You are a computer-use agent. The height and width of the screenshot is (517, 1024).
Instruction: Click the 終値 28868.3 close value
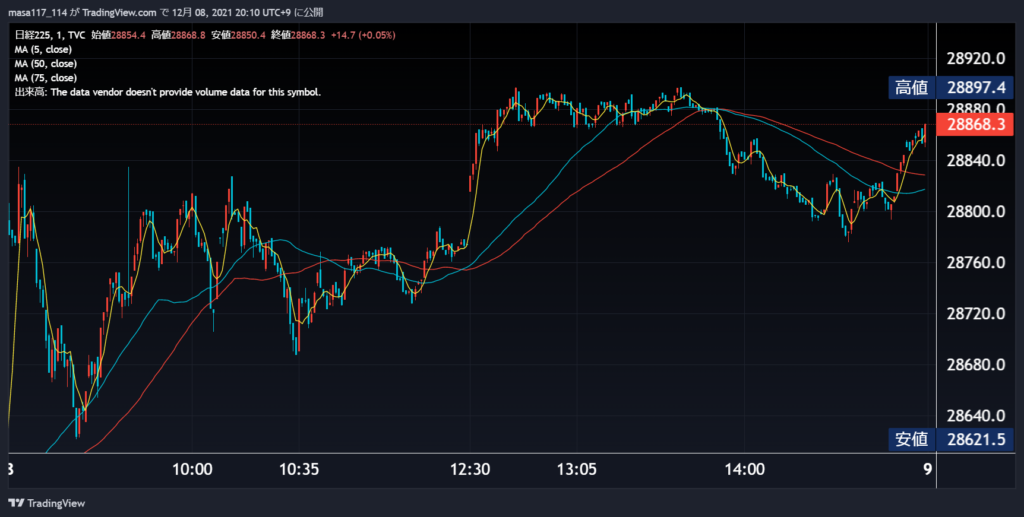(x=298, y=35)
